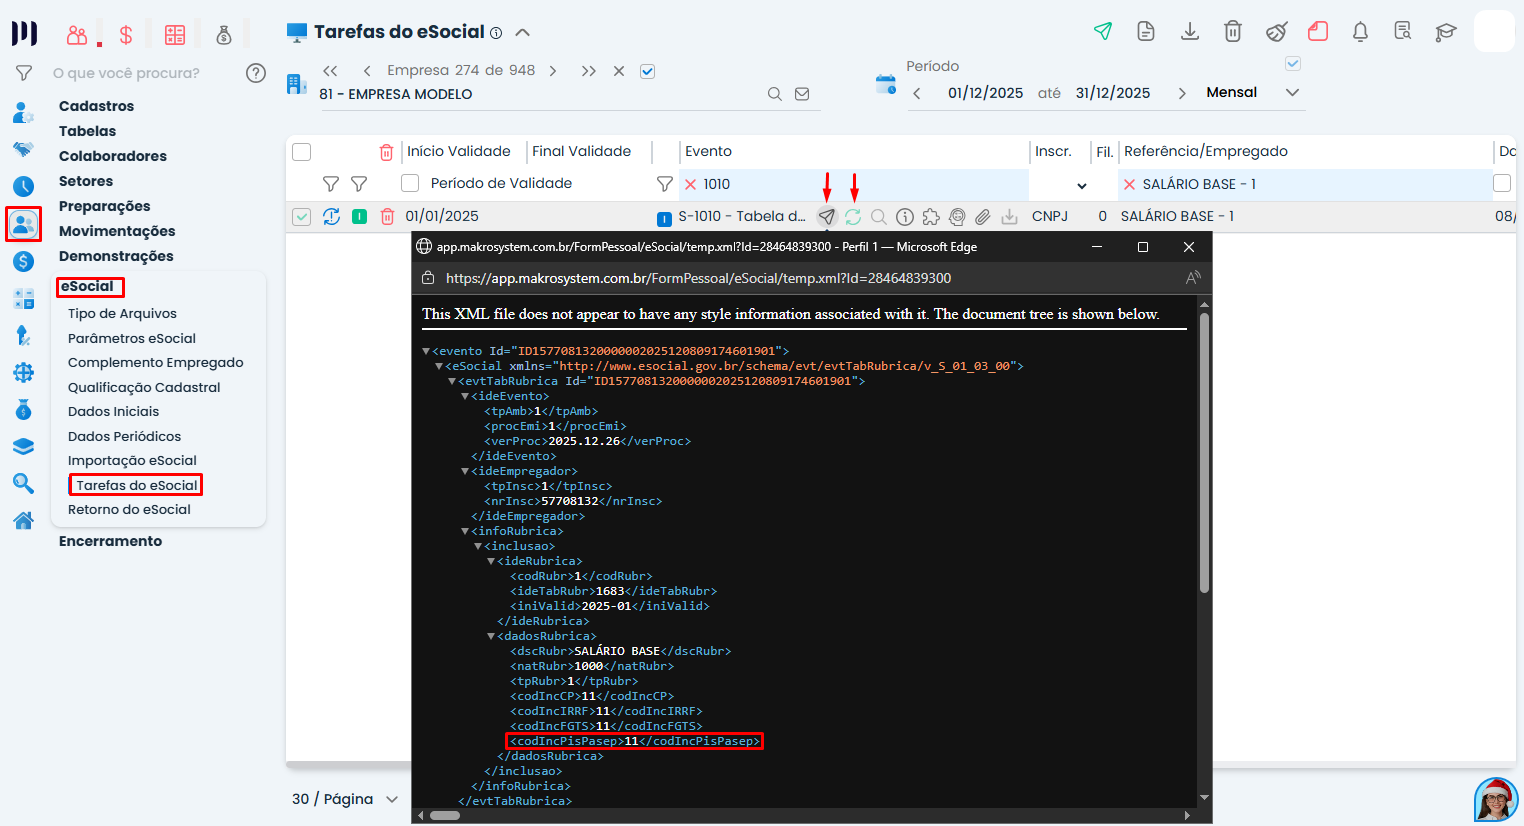Open the Cadastros menu section

(96, 106)
